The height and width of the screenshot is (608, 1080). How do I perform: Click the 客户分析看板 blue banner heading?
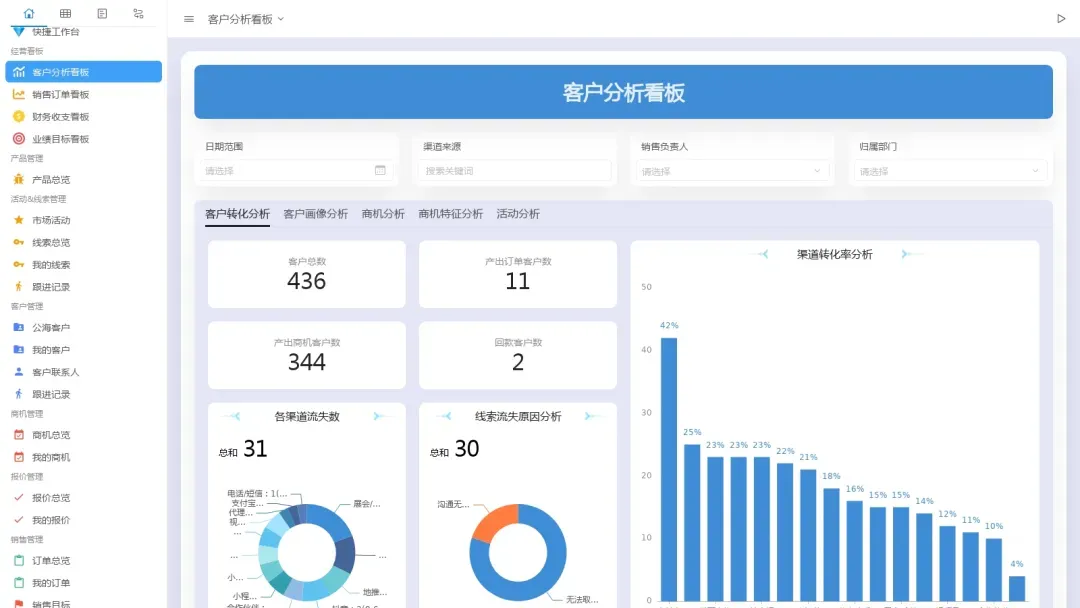click(x=623, y=92)
